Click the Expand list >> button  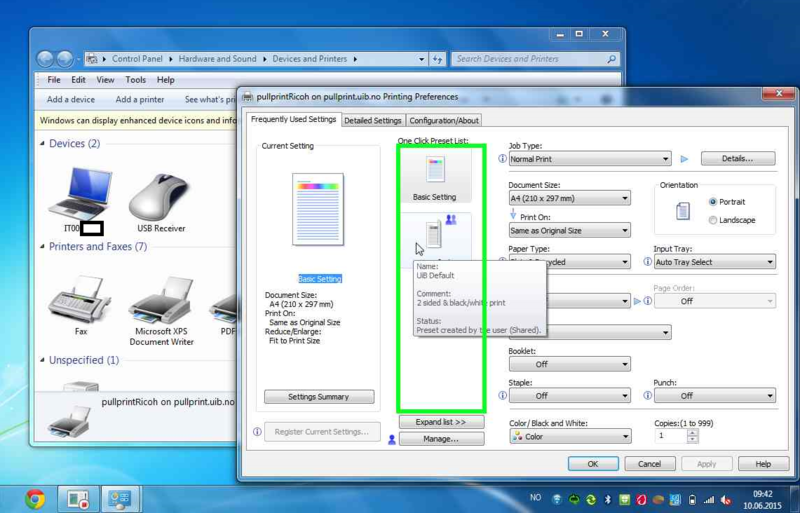[441, 422]
